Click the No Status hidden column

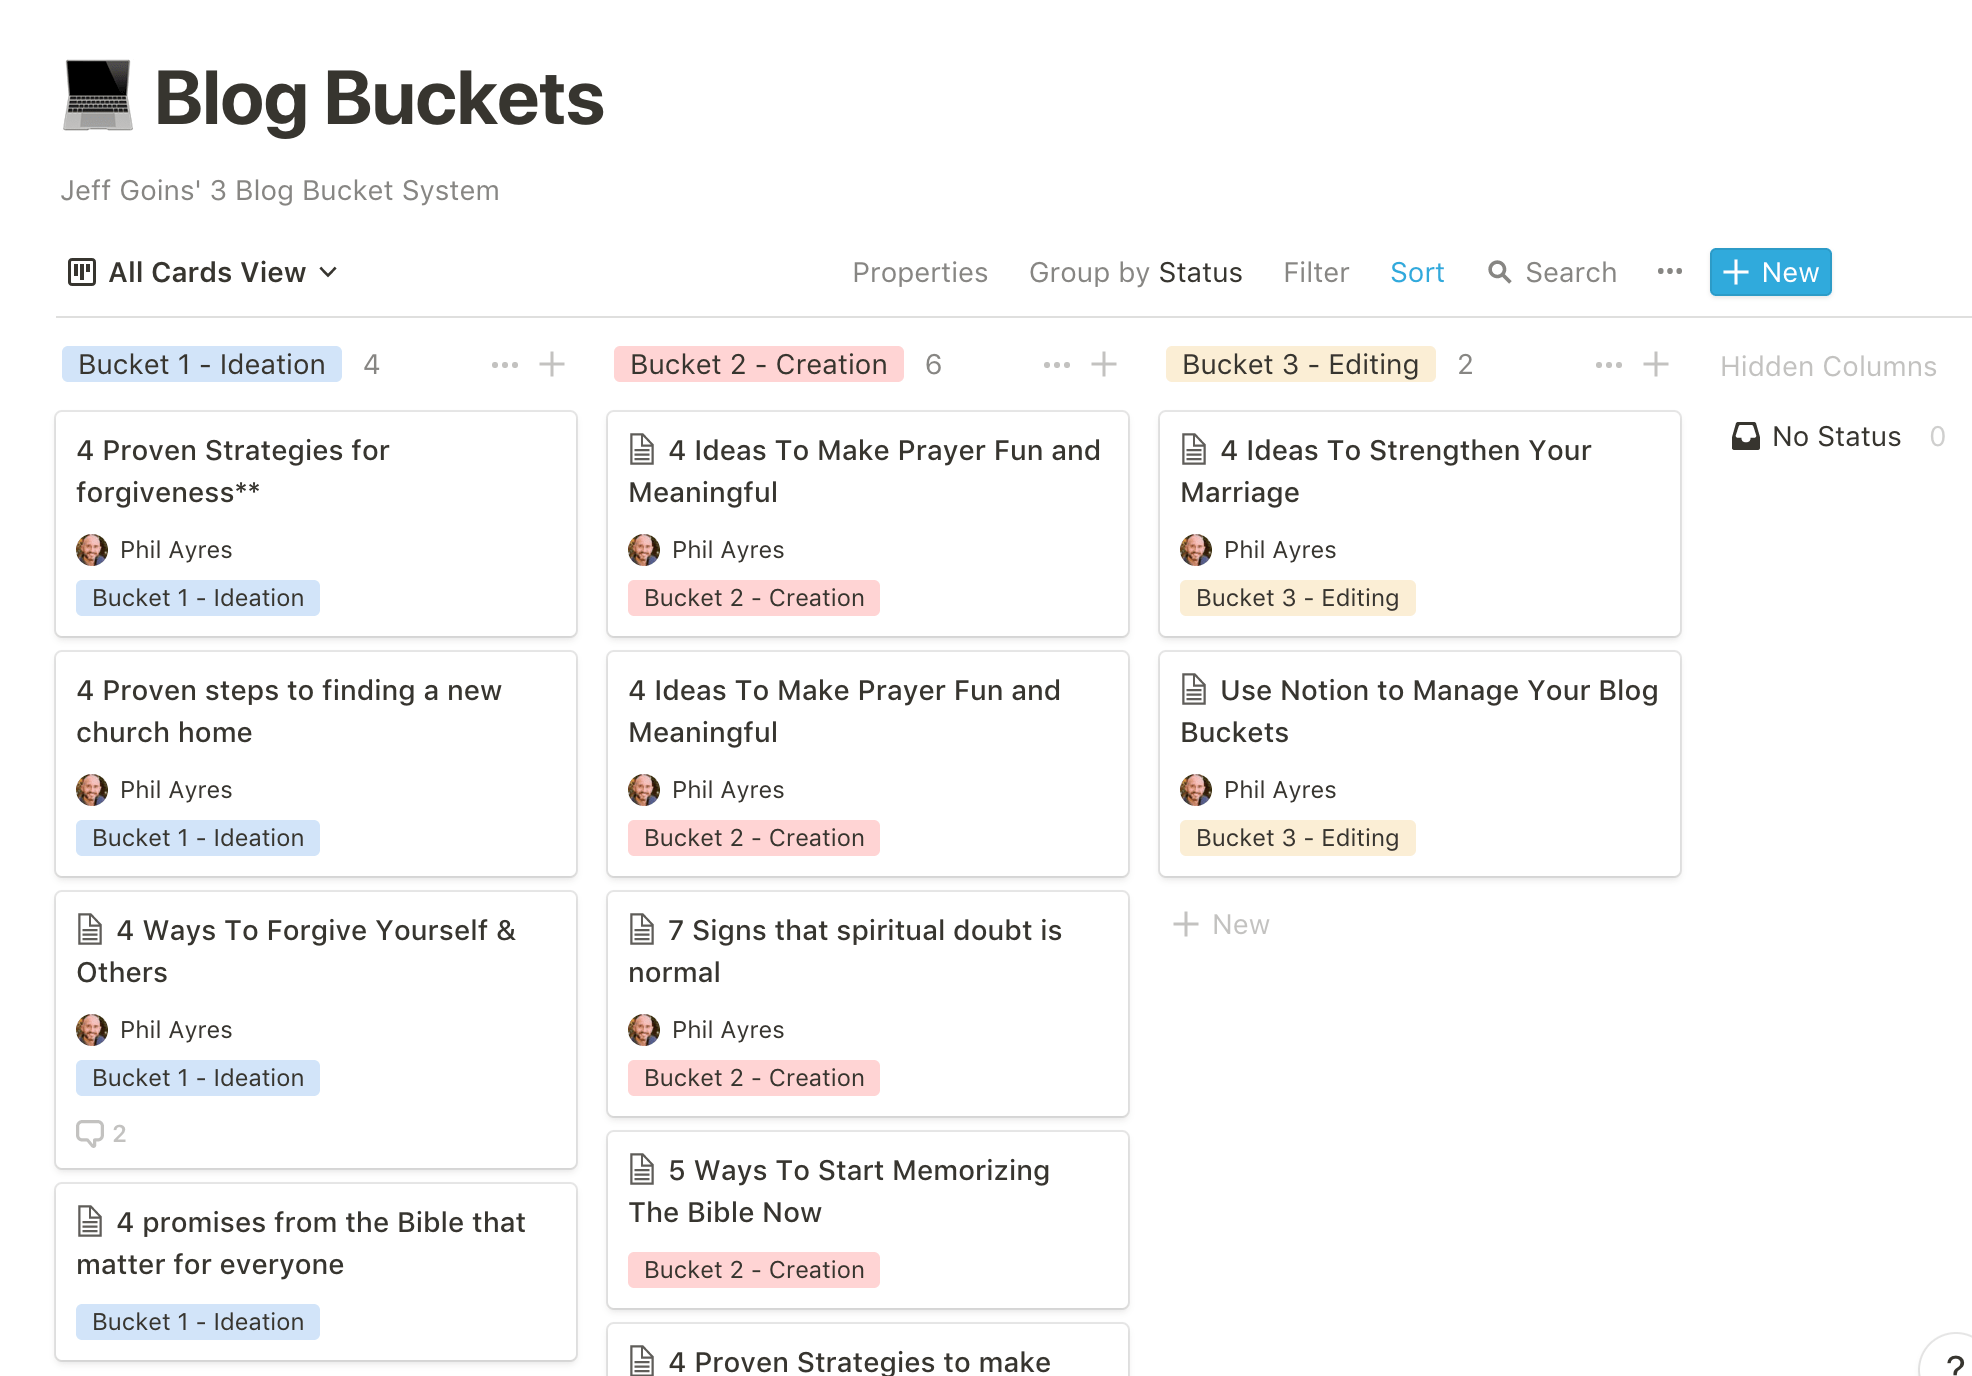tap(1835, 436)
